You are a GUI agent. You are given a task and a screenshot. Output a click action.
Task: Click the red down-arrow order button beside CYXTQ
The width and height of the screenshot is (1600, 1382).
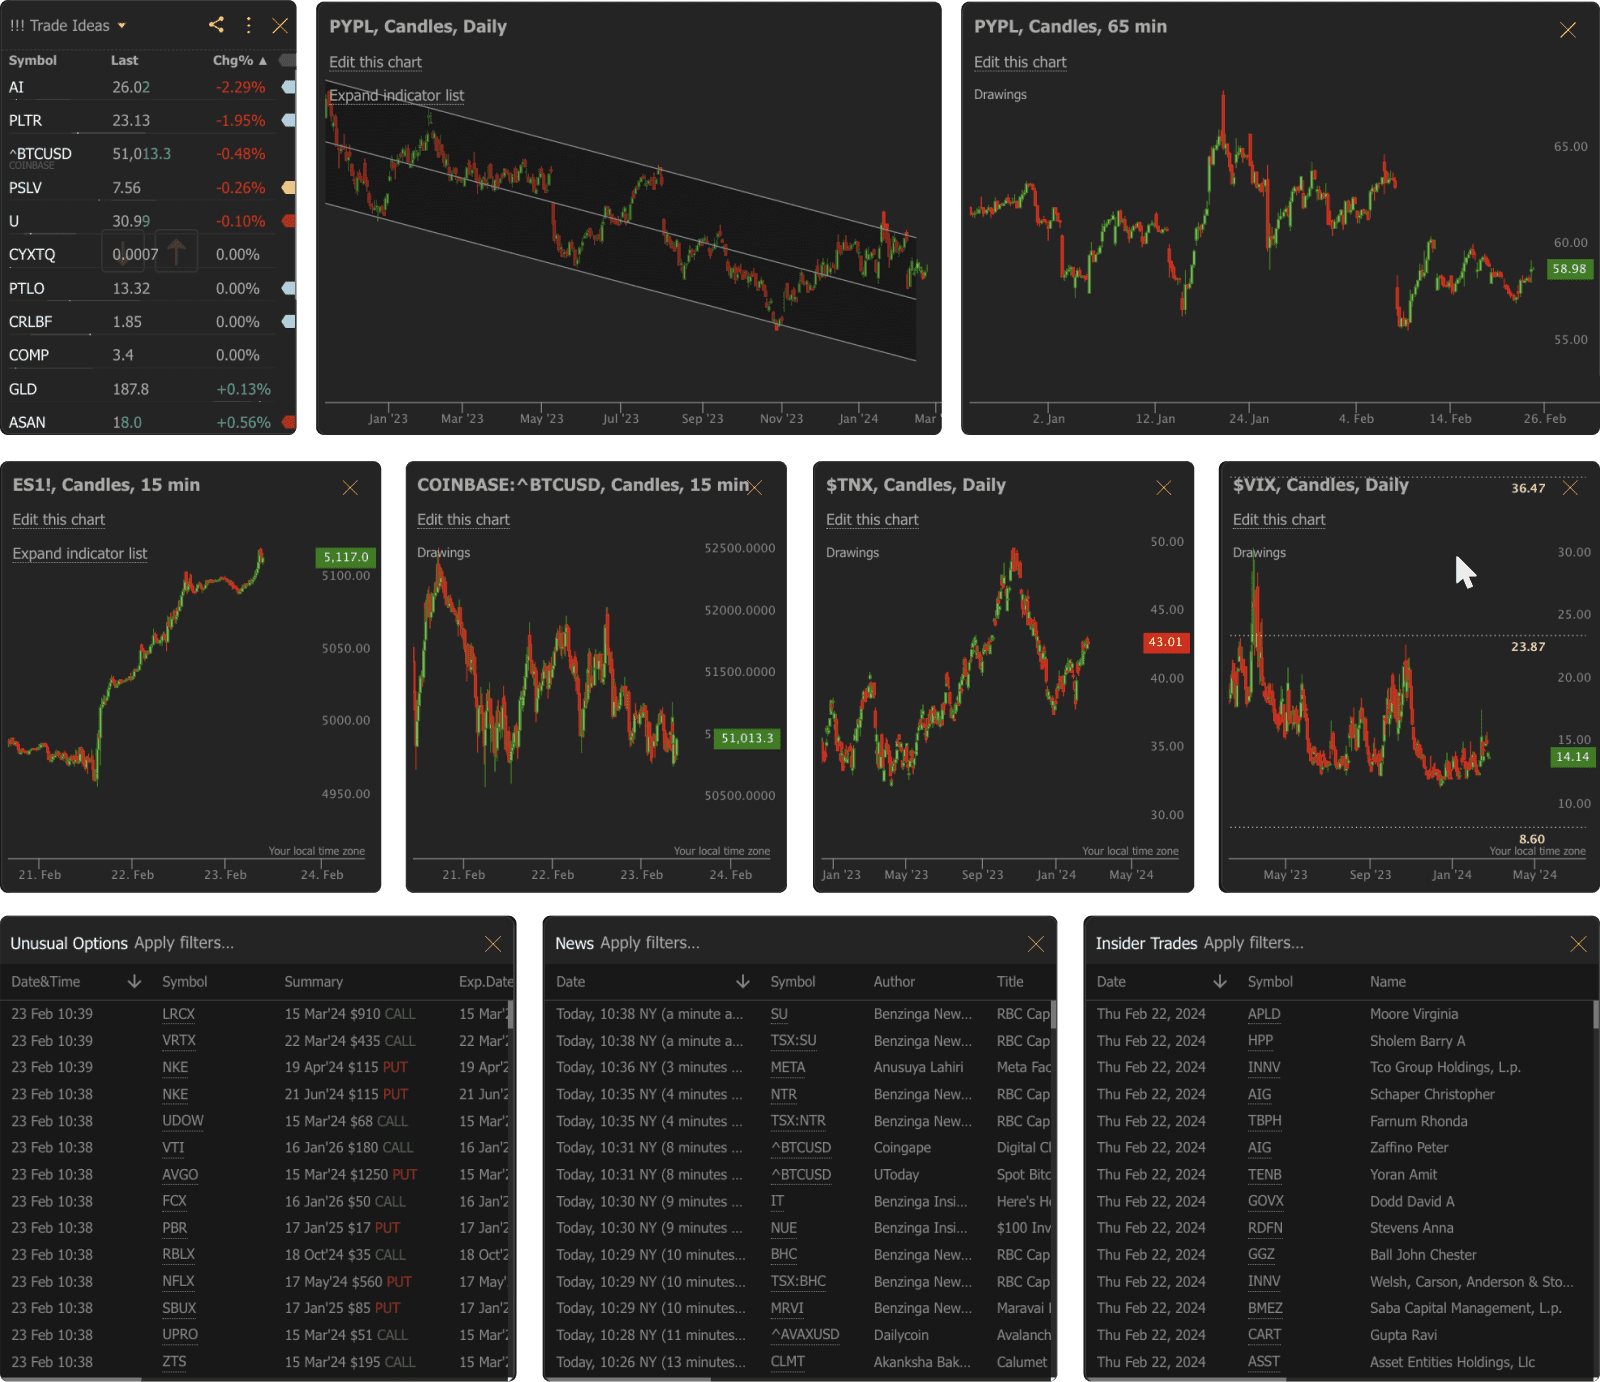[x=123, y=252]
